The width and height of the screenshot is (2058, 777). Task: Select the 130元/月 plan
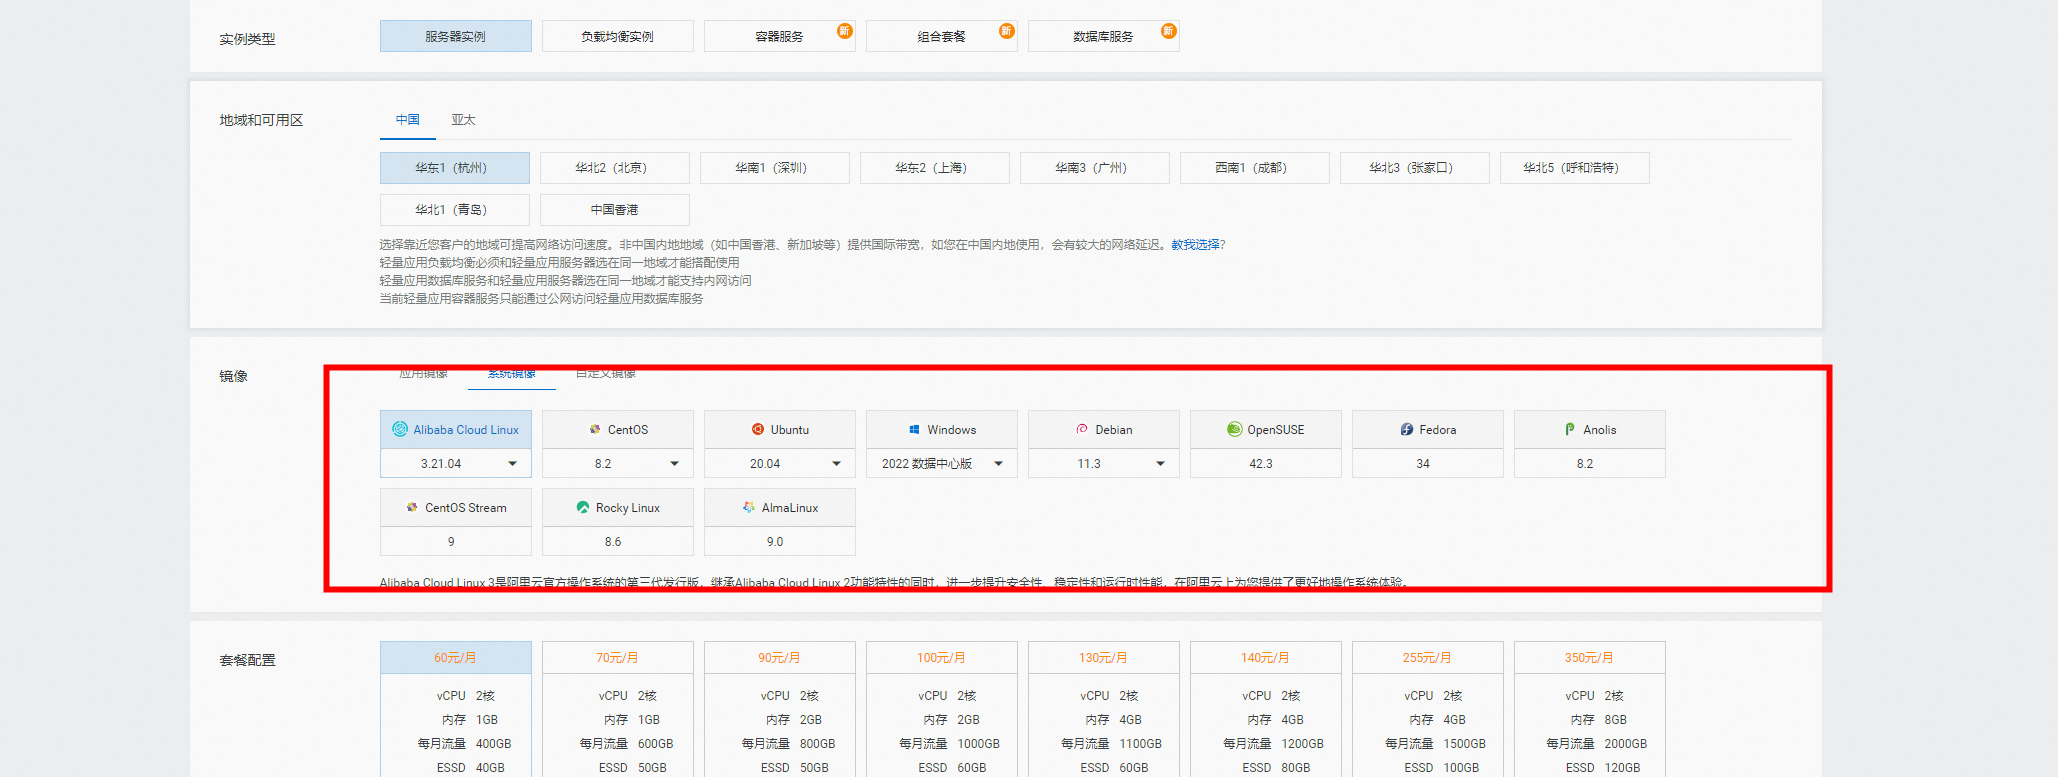[x=1104, y=658]
